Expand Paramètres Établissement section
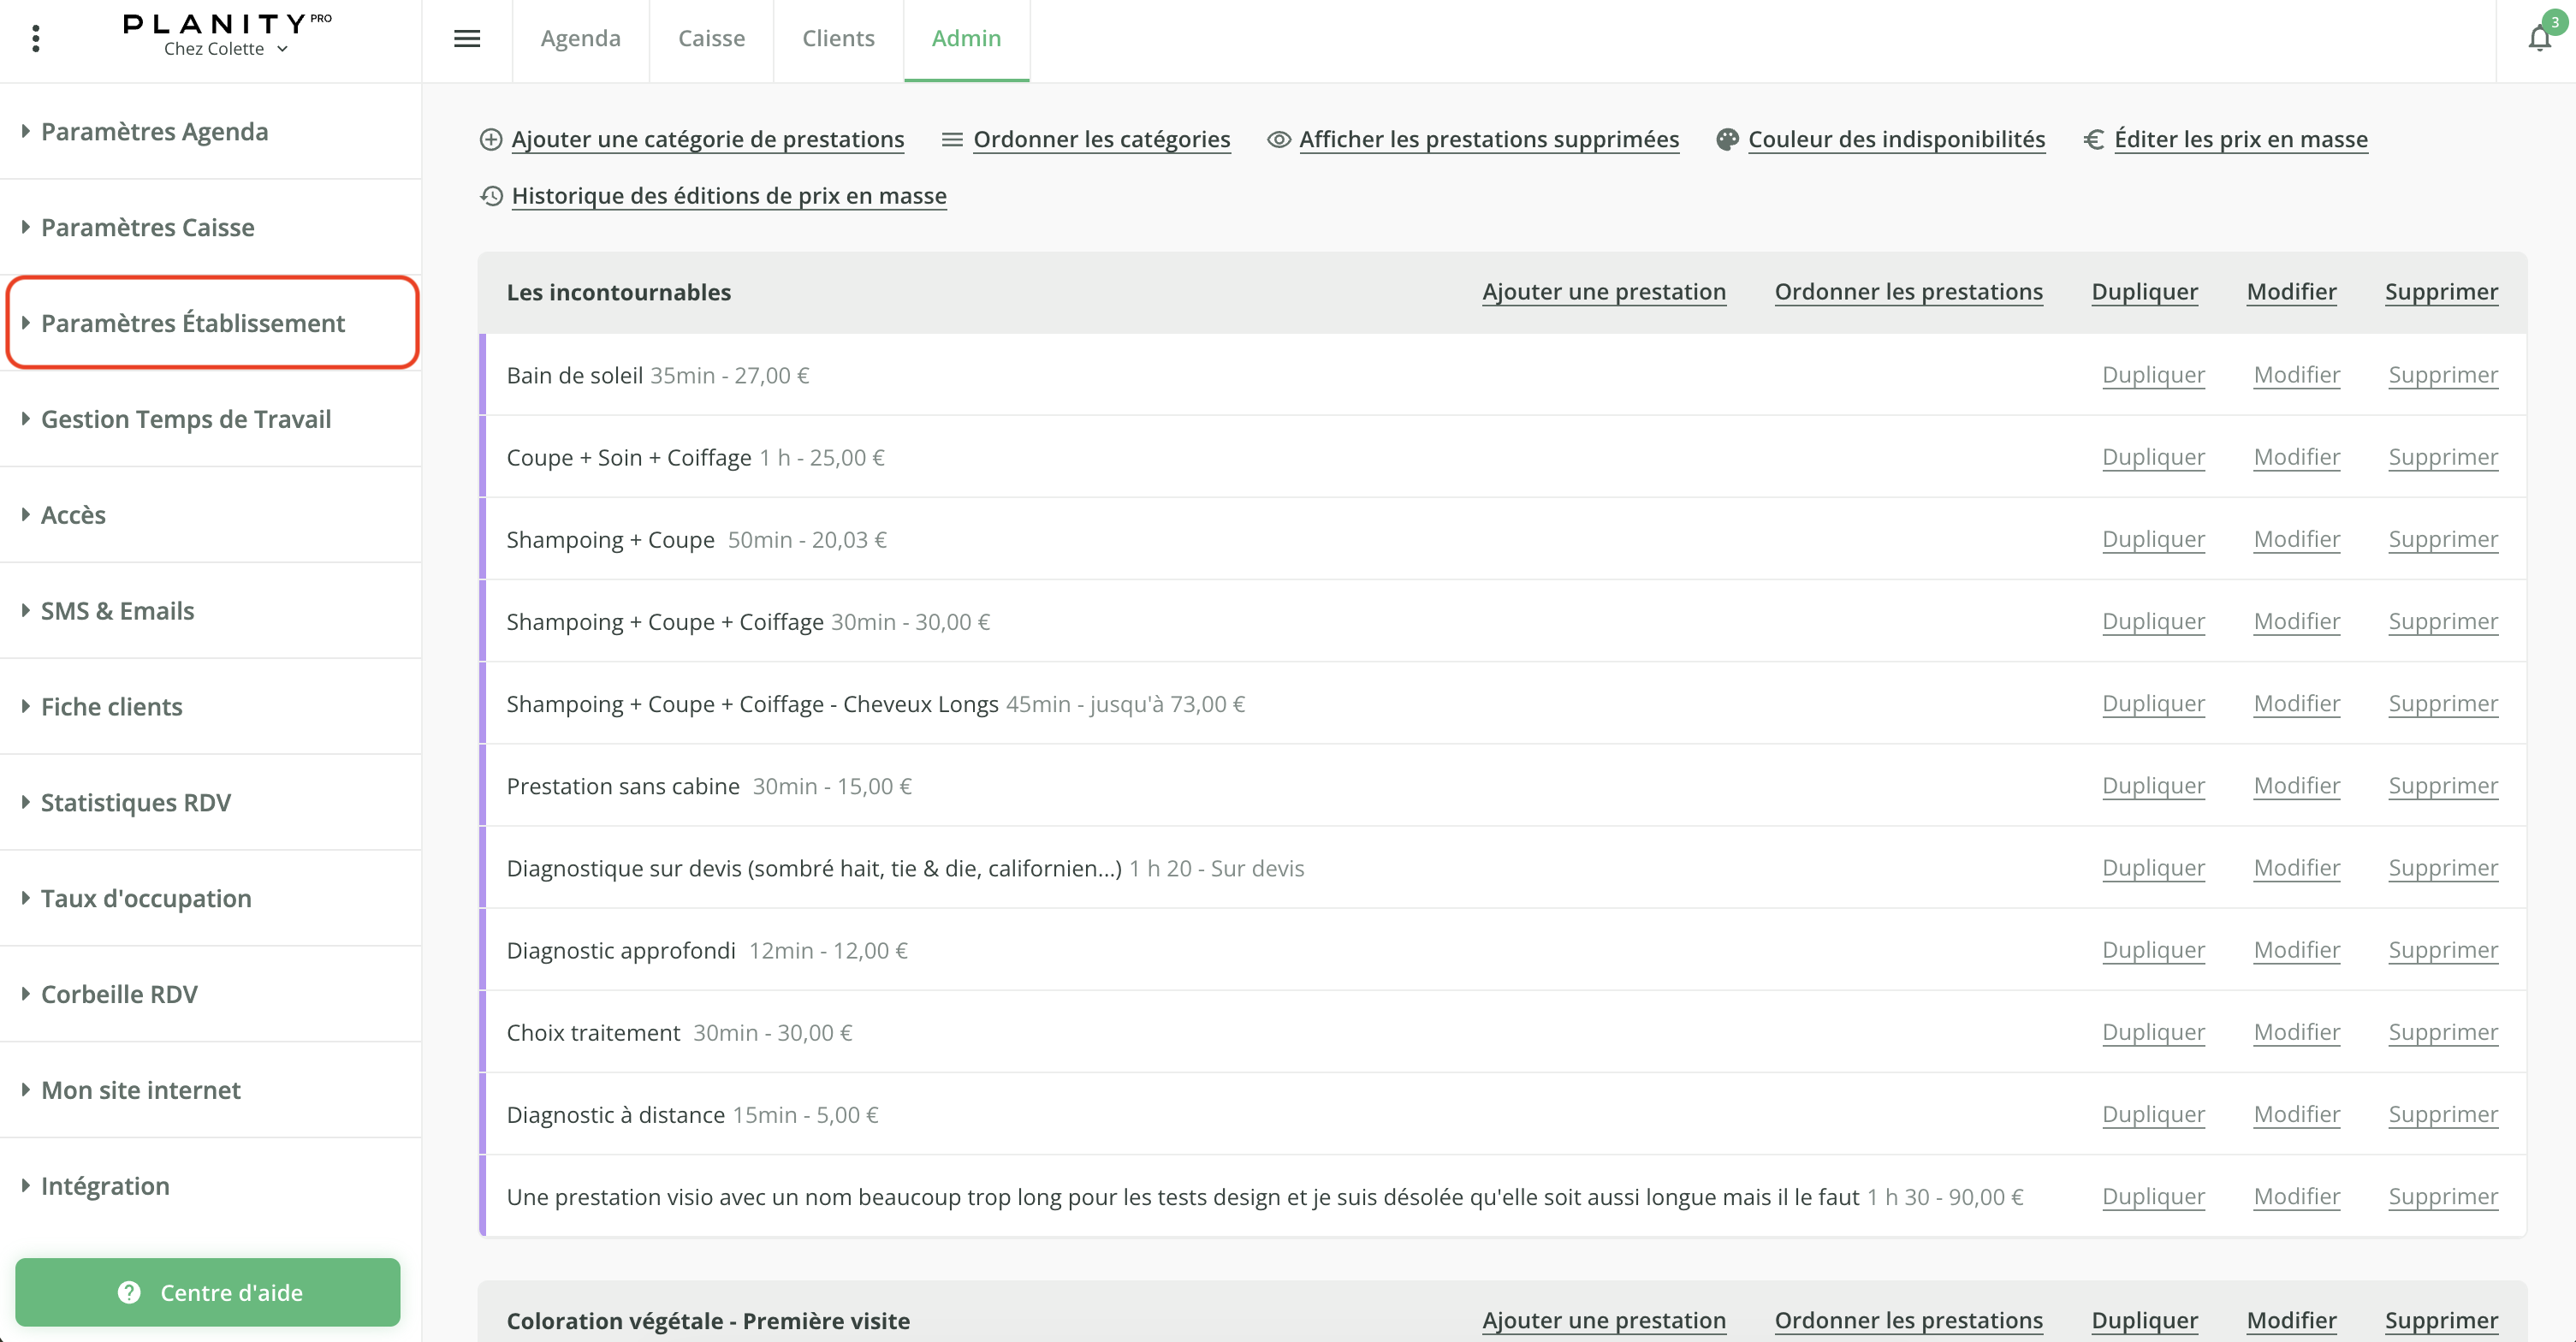Viewport: 2576px width, 1342px height. coord(192,323)
